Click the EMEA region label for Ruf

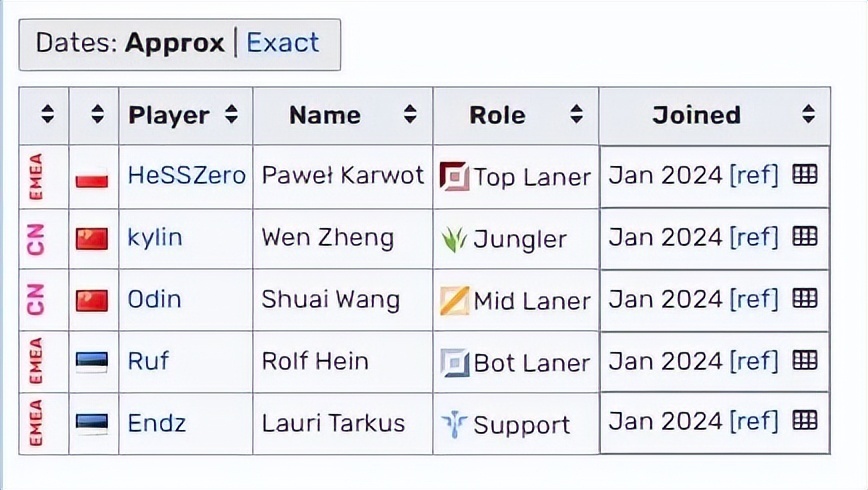point(36,361)
